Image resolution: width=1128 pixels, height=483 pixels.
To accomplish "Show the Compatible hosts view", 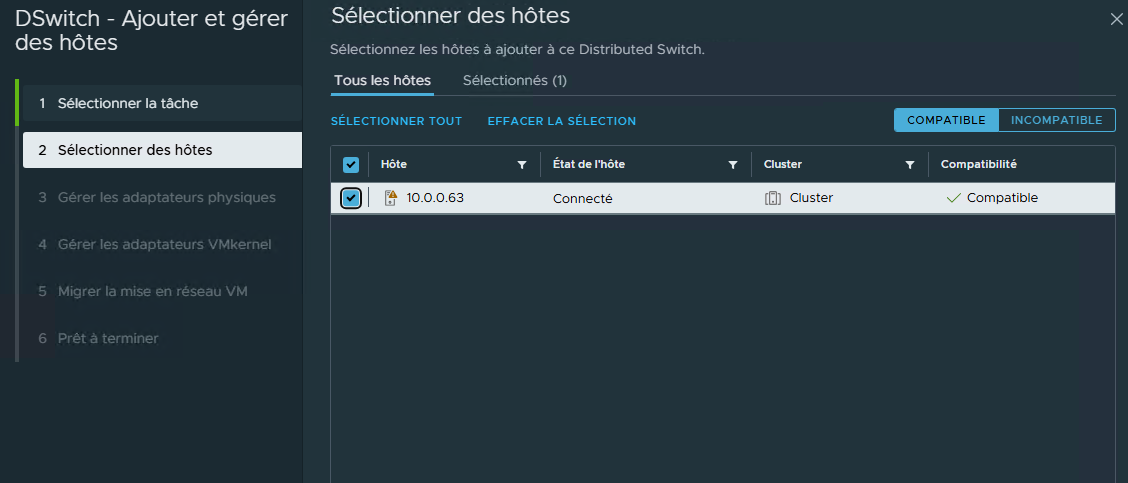I will click(x=946, y=120).
